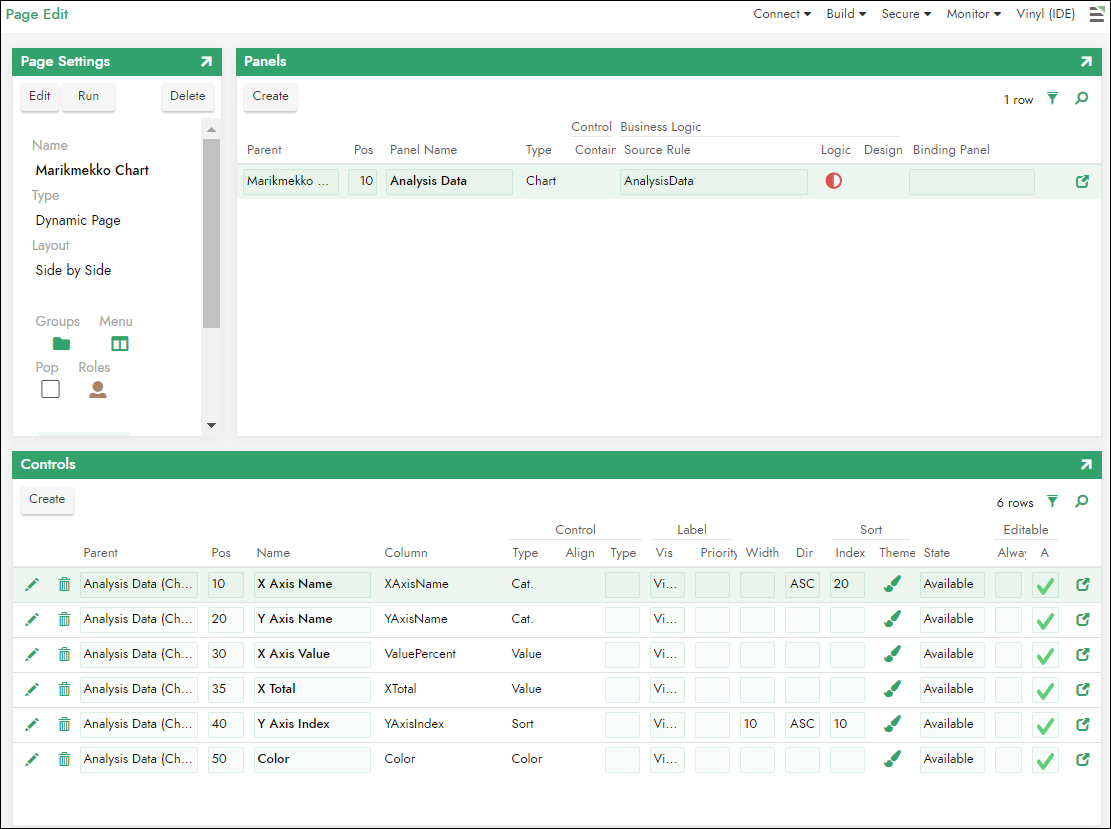Open the Build dropdown menu
This screenshot has height=829, width=1111.
click(846, 14)
